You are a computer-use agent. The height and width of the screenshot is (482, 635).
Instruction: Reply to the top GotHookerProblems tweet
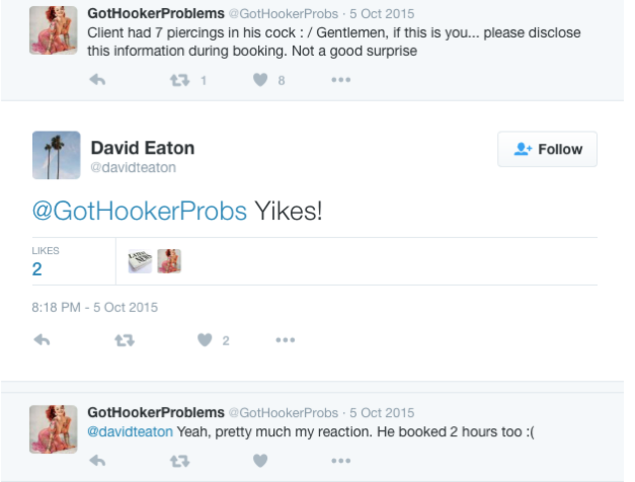point(97,80)
